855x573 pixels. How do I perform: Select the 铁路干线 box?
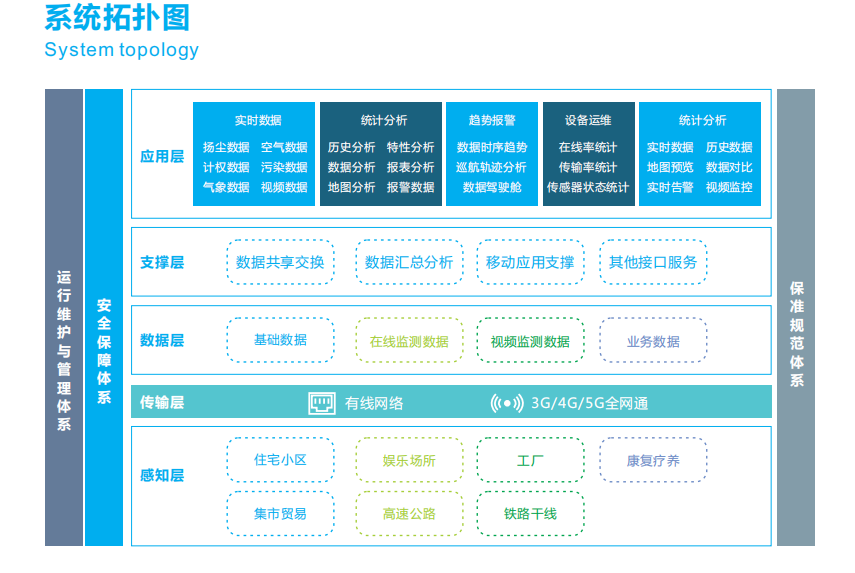tap(530, 514)
